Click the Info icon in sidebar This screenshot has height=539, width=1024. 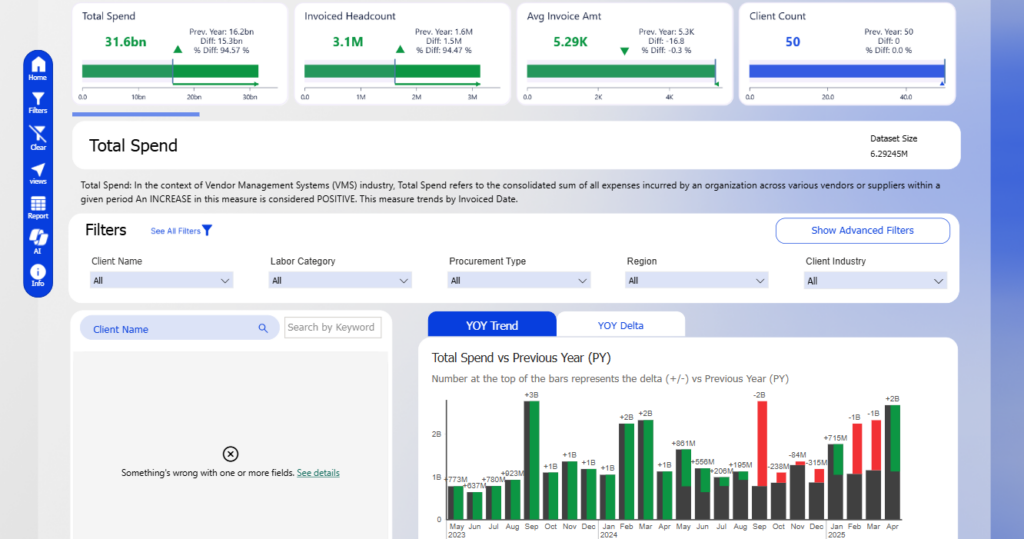(x=38, y=273)
